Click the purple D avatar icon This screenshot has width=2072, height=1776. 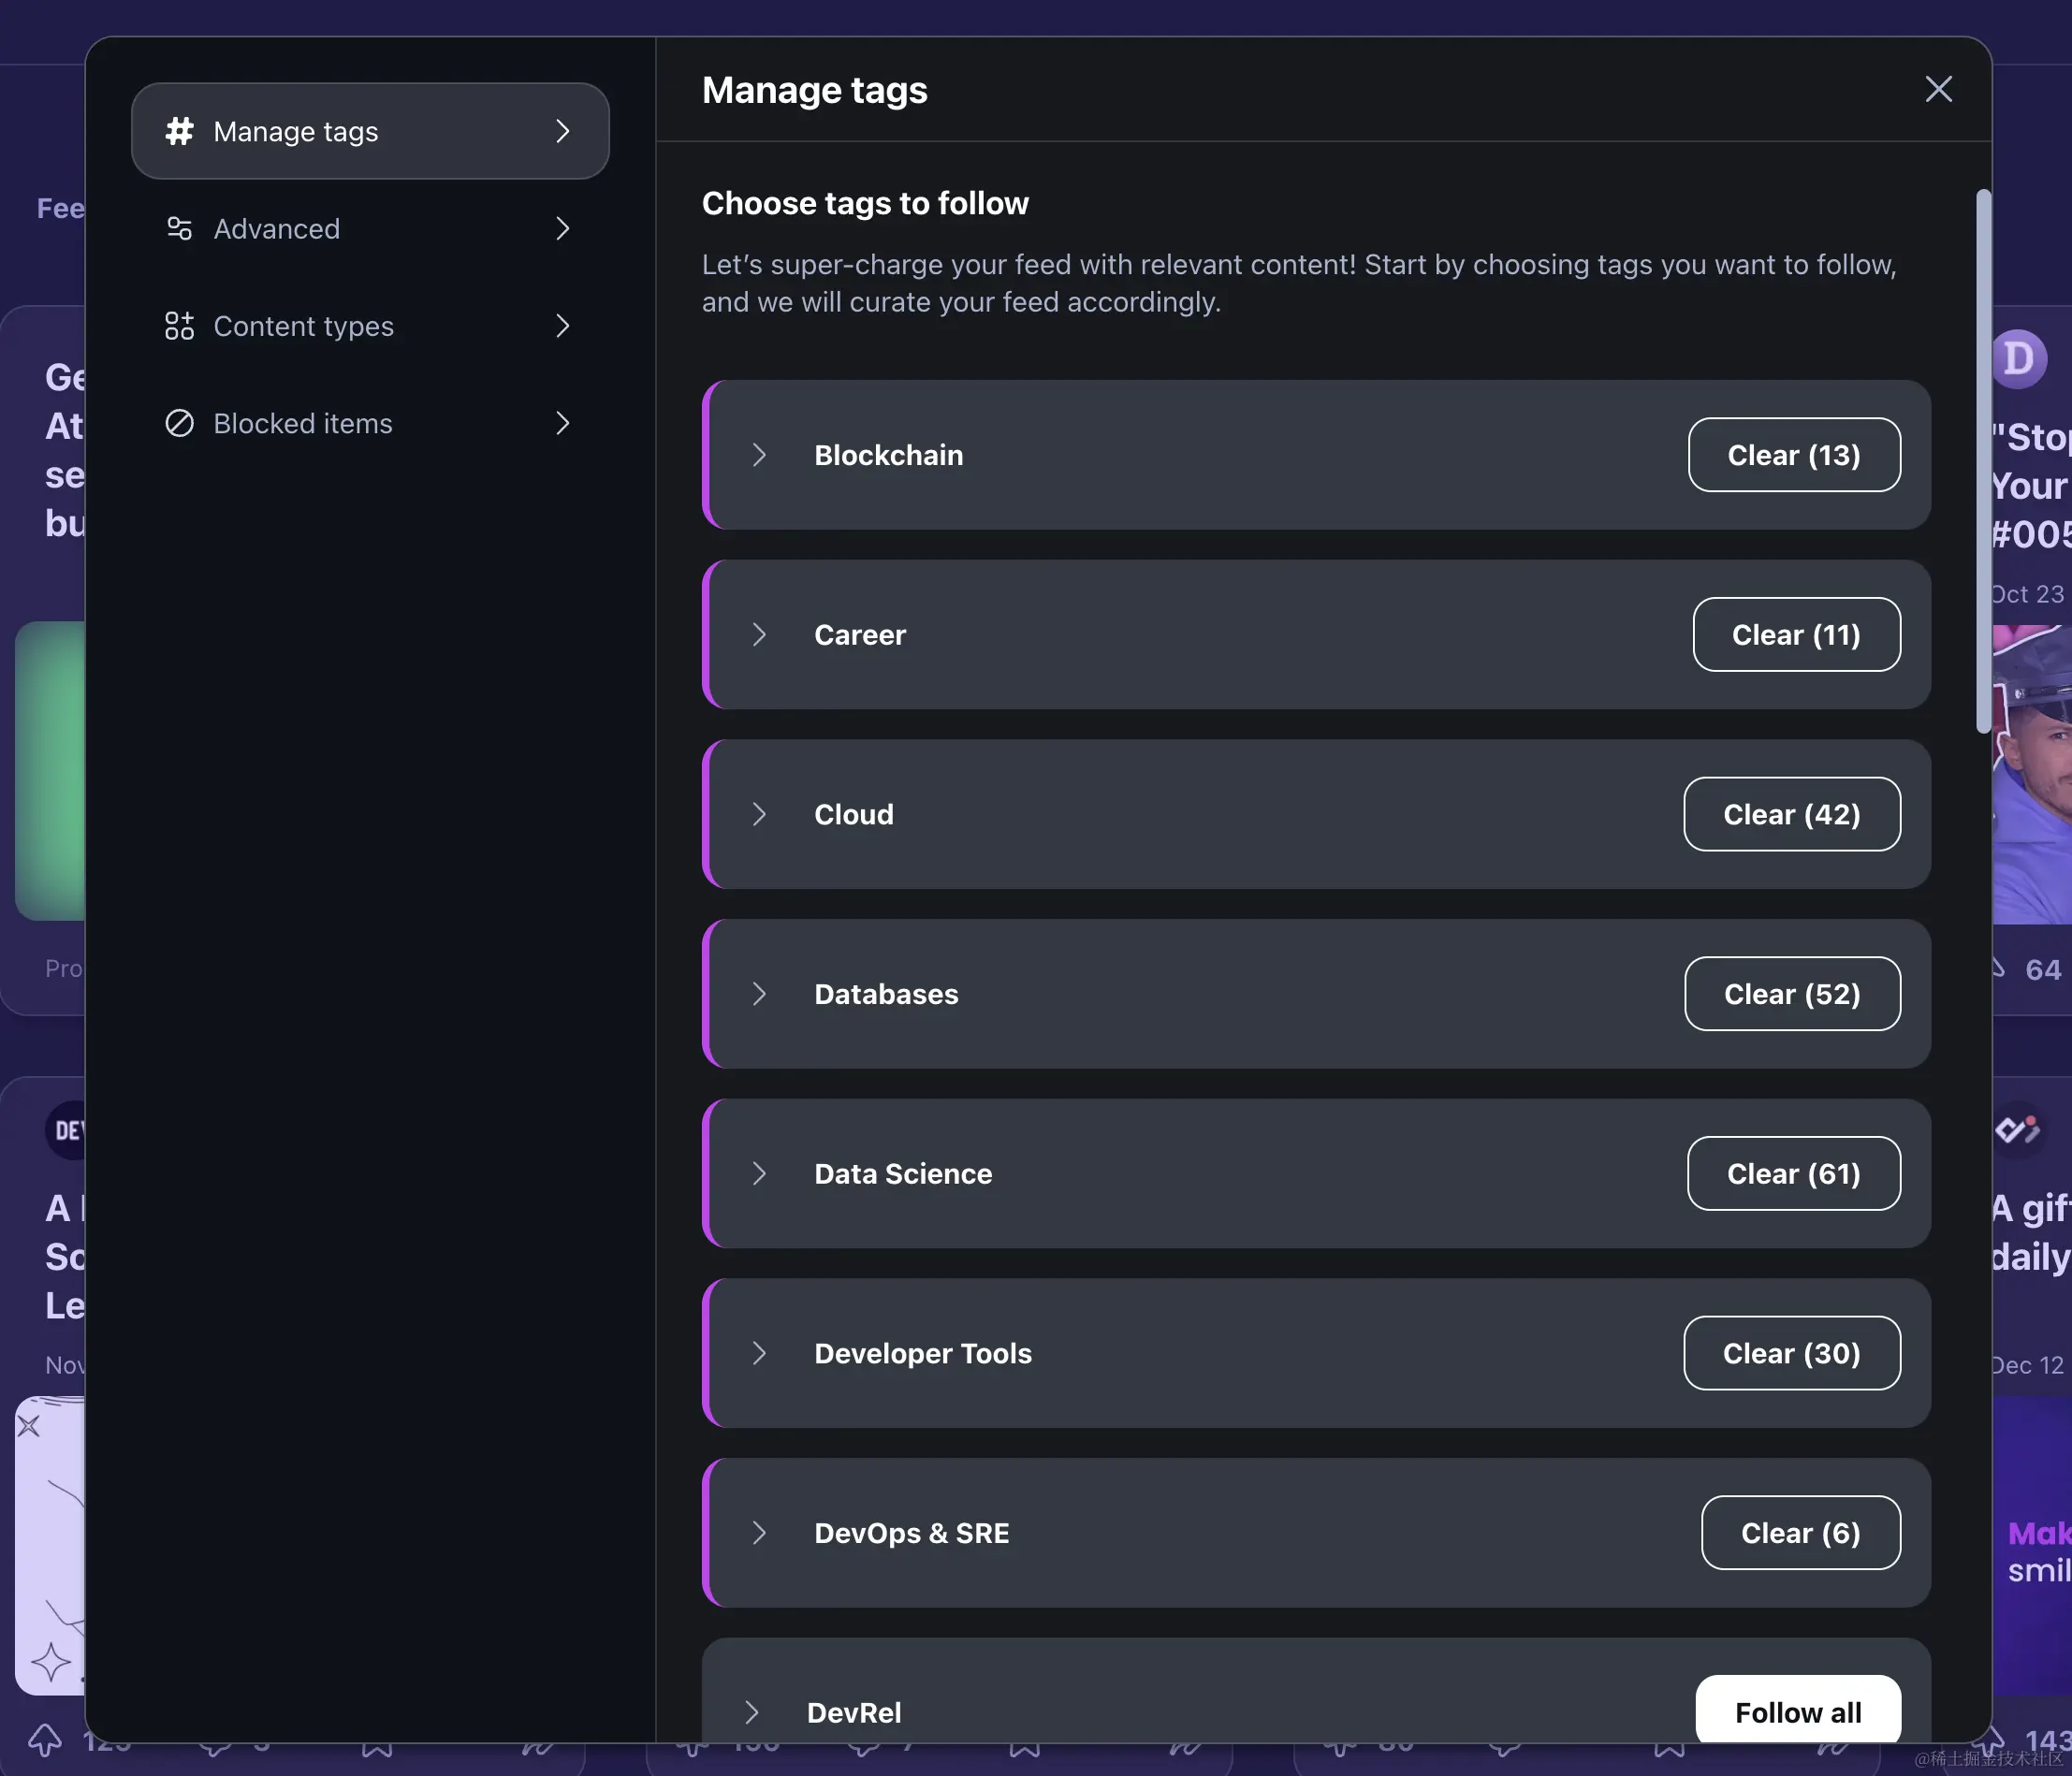pos(2018,359)
